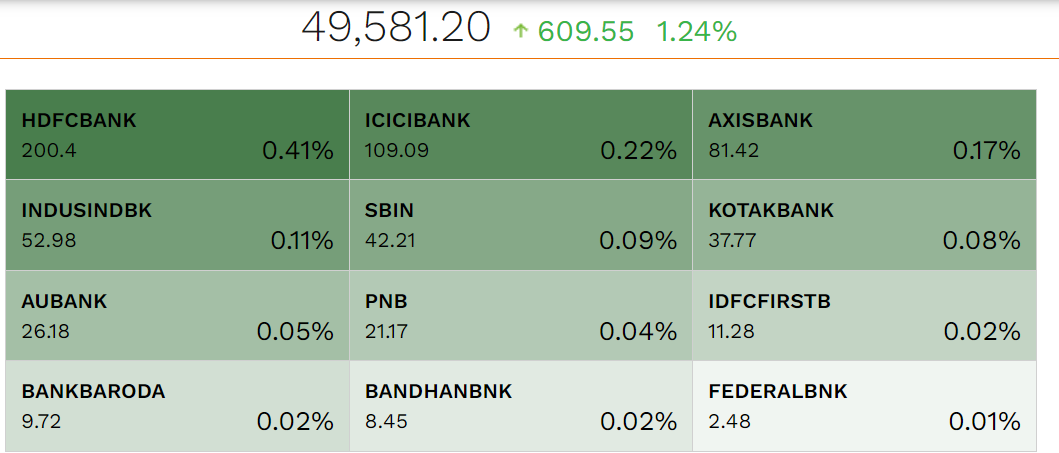The width and height of the screenshot is (1059, 453).
Task: Click the 0.22% value in ICICIBANK tile
Action: [x=639, y=151]
